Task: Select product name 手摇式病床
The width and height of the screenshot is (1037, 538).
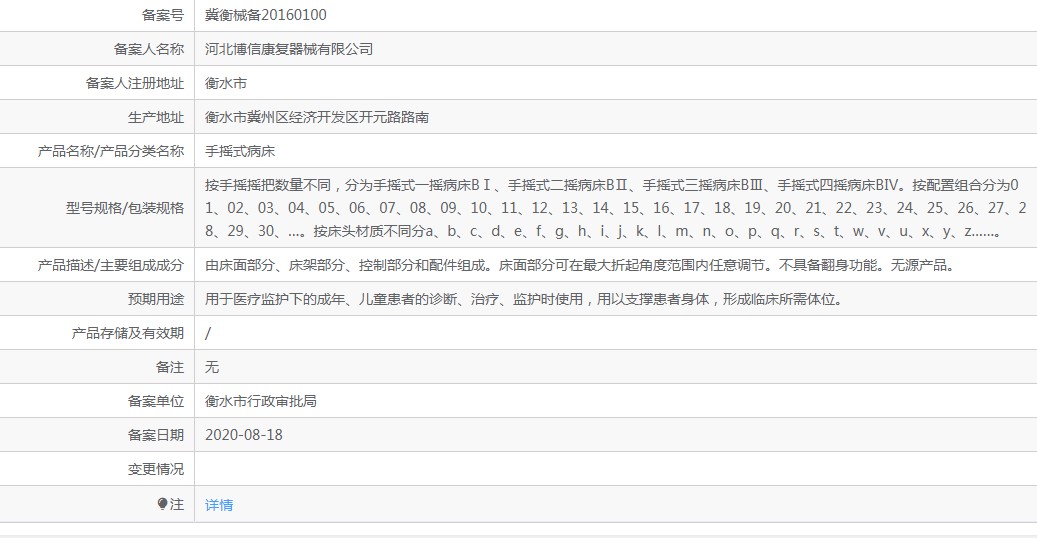Action: (239, 152)
